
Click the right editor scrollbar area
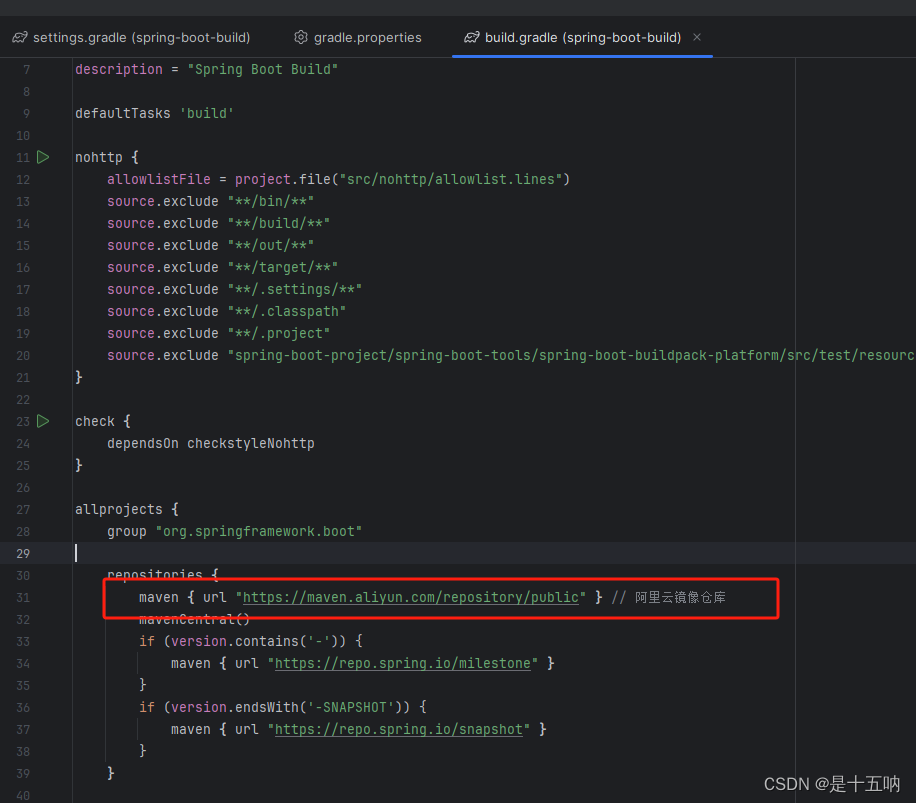tap(903, 400)
